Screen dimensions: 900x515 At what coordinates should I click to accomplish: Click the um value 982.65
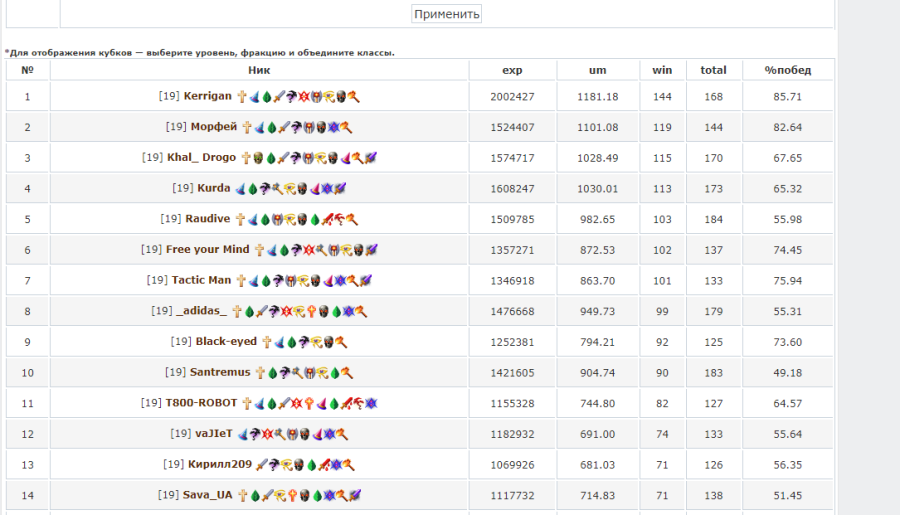pos(598,219)
